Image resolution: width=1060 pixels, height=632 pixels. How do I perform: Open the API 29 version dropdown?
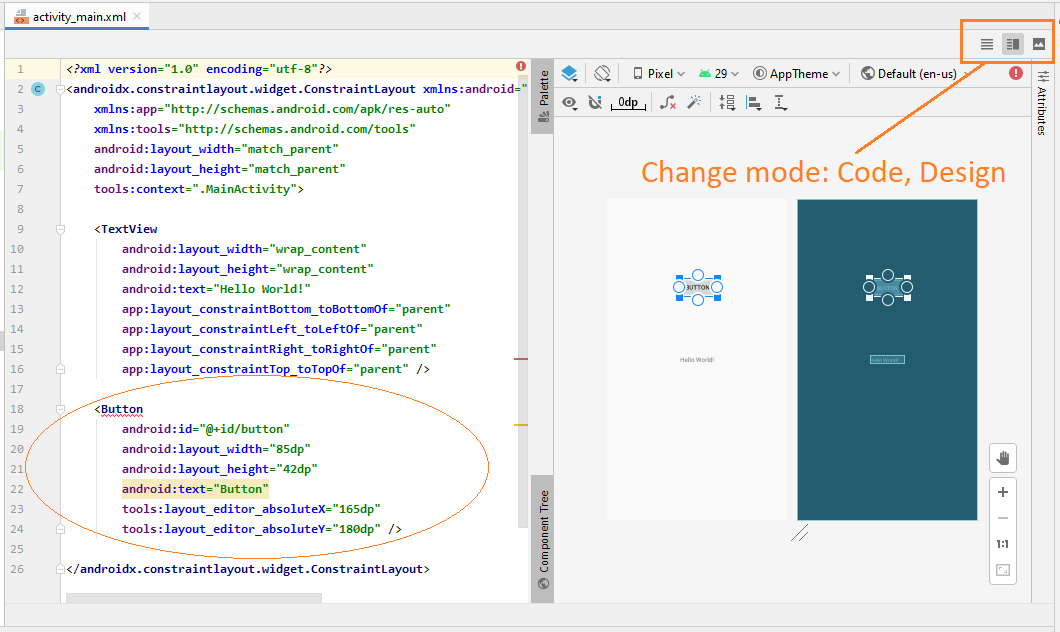click(x=719, y=74)
